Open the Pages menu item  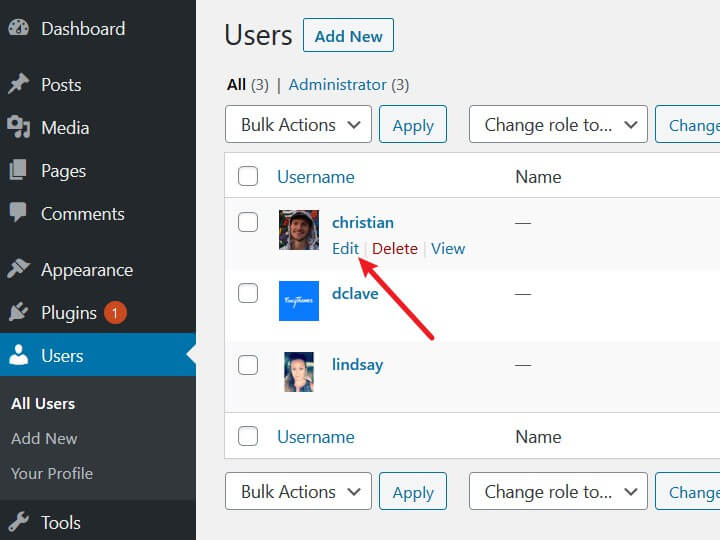(63, 171)
